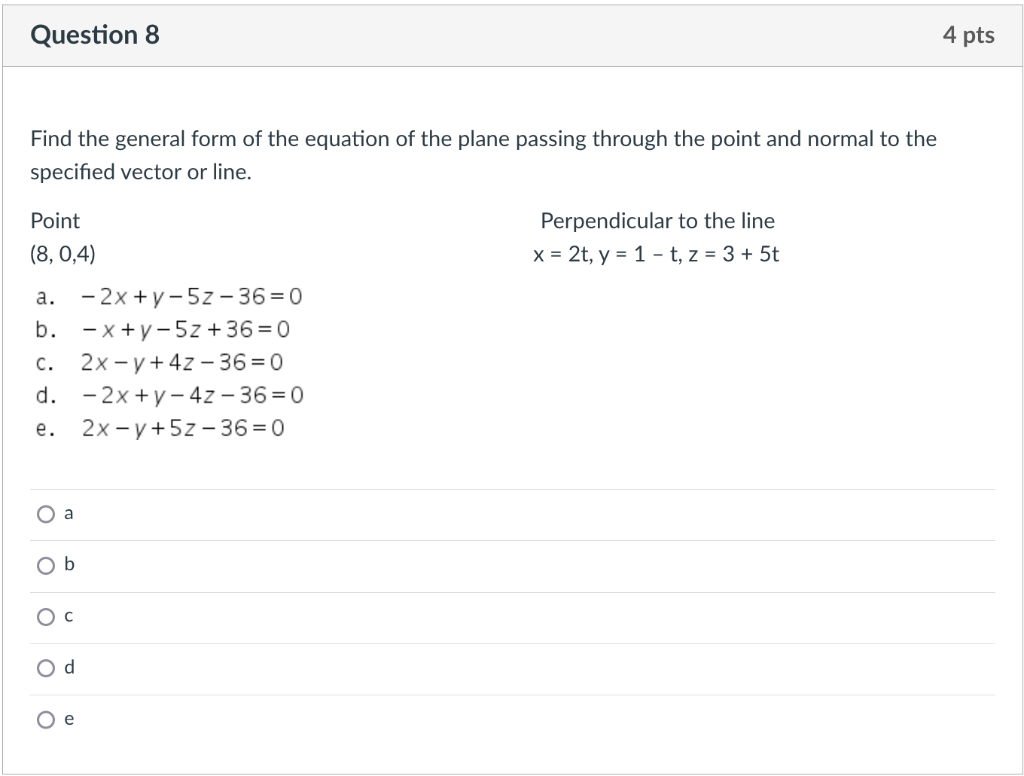The height and width of the screenshot is (776, 1024).
Task: Select the radio button for answer e
Action: [x=46, y=719]
